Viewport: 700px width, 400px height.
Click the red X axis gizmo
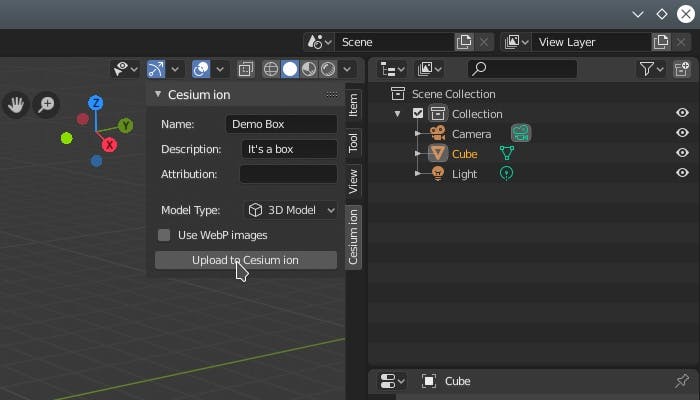pyautogui.click(x=109, y=145)
